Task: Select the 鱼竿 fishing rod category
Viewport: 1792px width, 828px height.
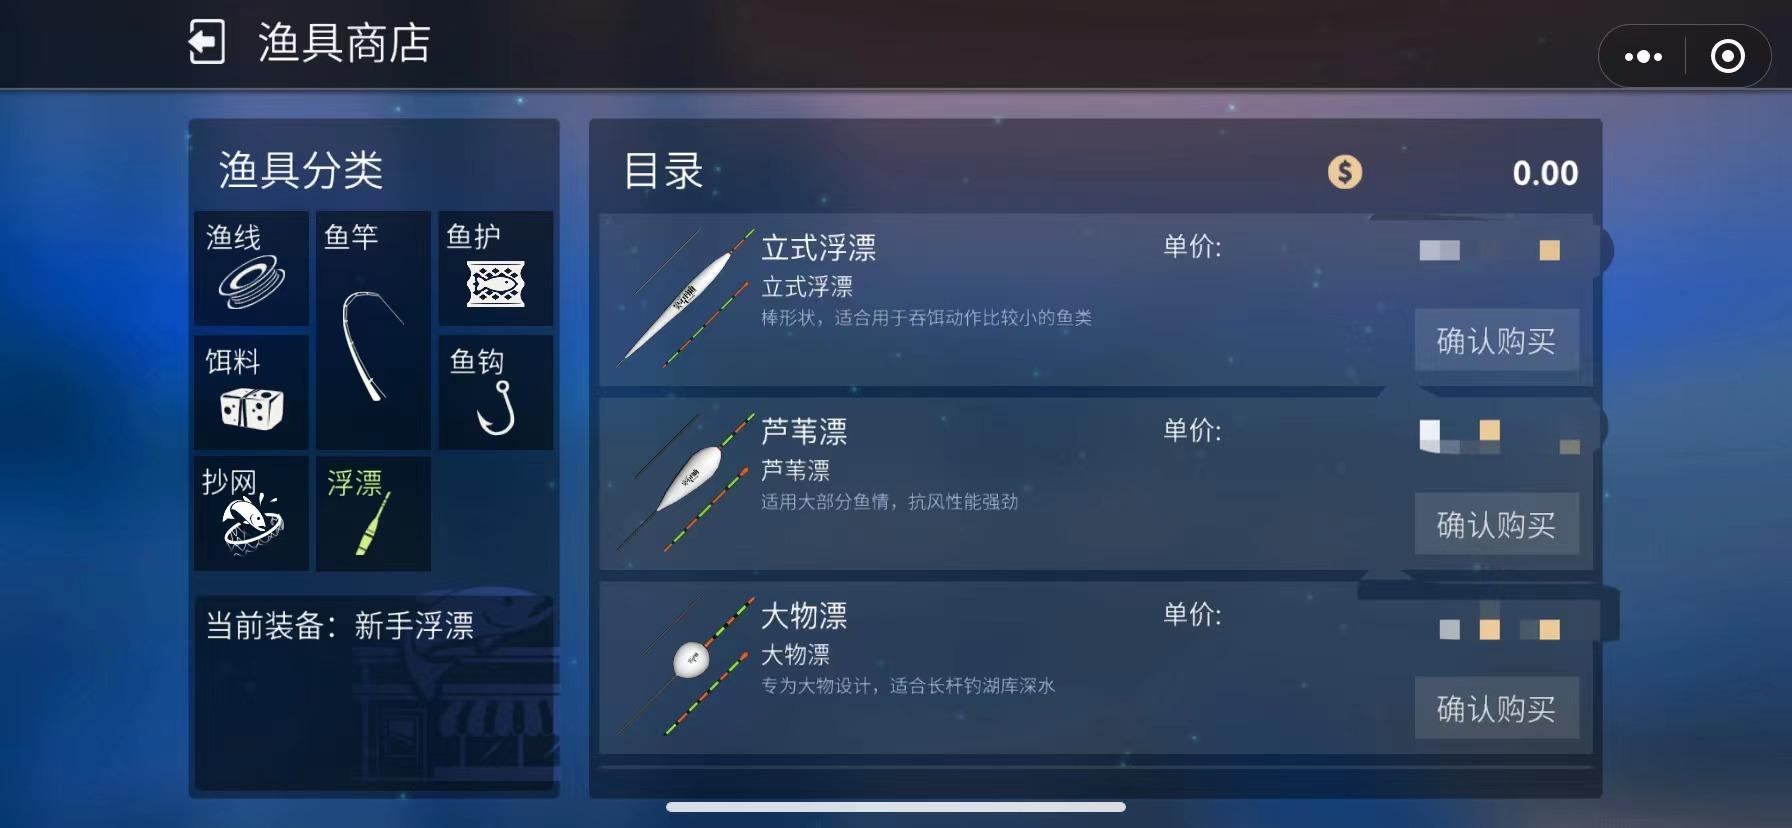Action: [373, 330]
